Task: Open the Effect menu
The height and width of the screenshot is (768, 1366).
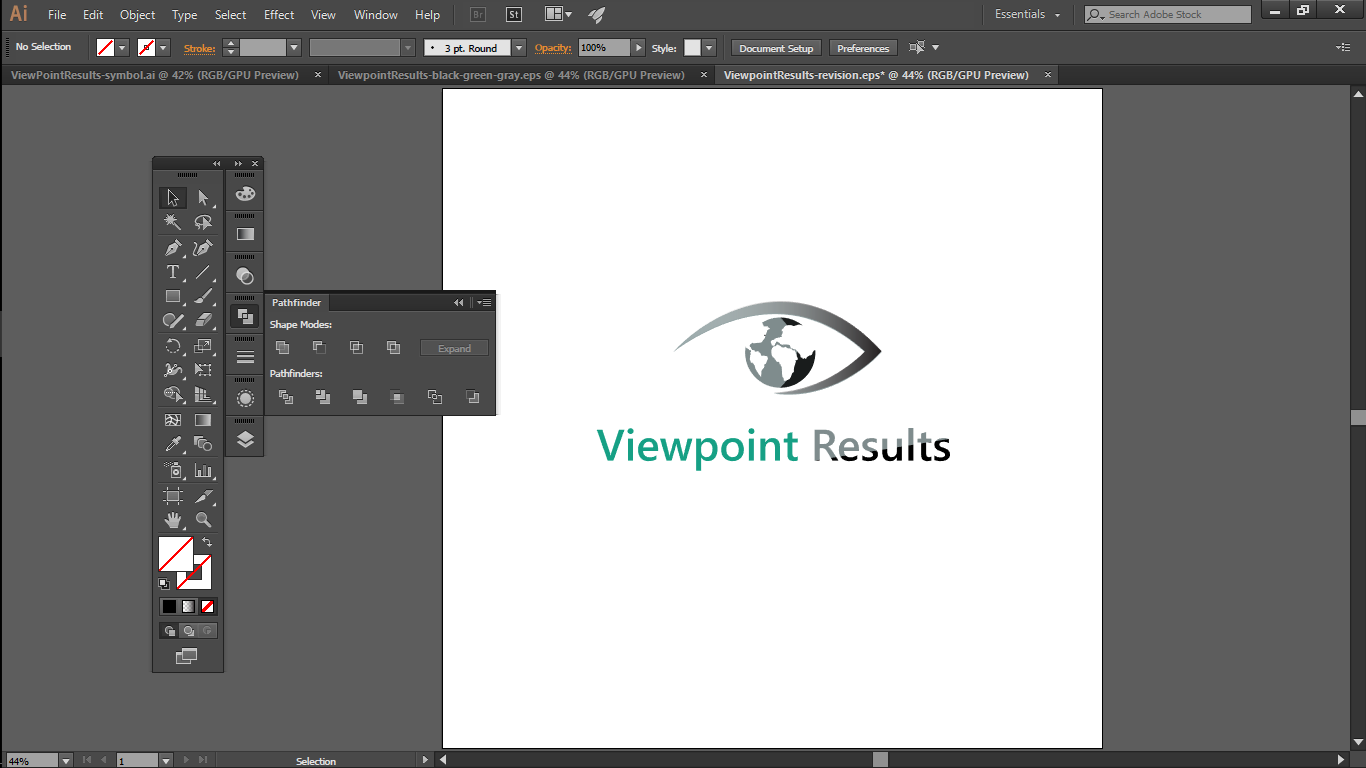Action: 278,14
